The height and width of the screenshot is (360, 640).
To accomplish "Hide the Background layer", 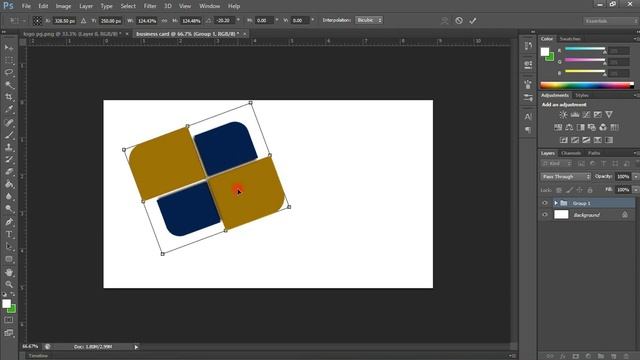I will click(545, 215).
